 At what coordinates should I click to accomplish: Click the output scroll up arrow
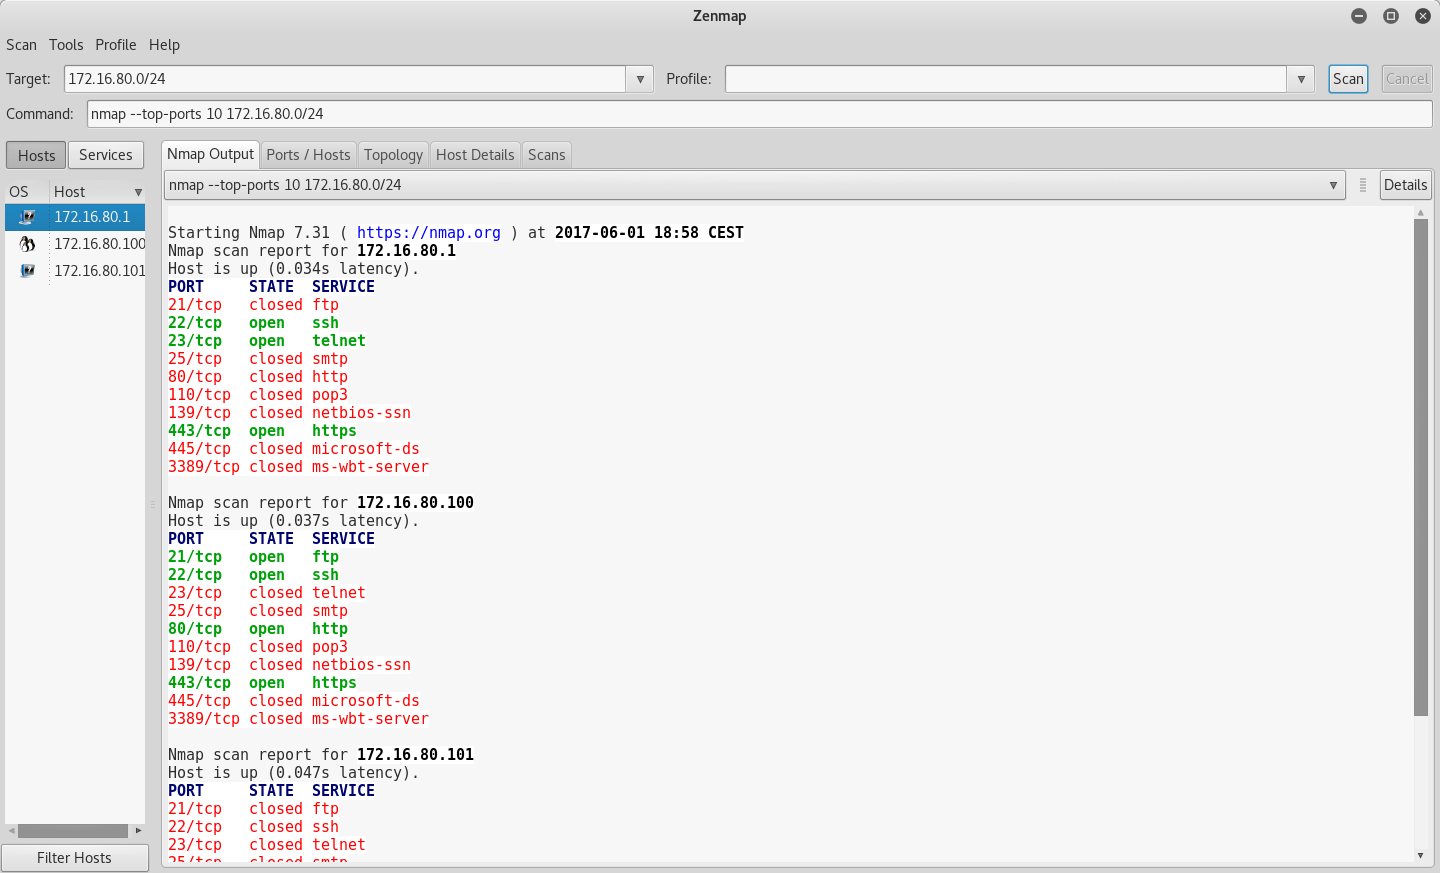click(1421, 212)
